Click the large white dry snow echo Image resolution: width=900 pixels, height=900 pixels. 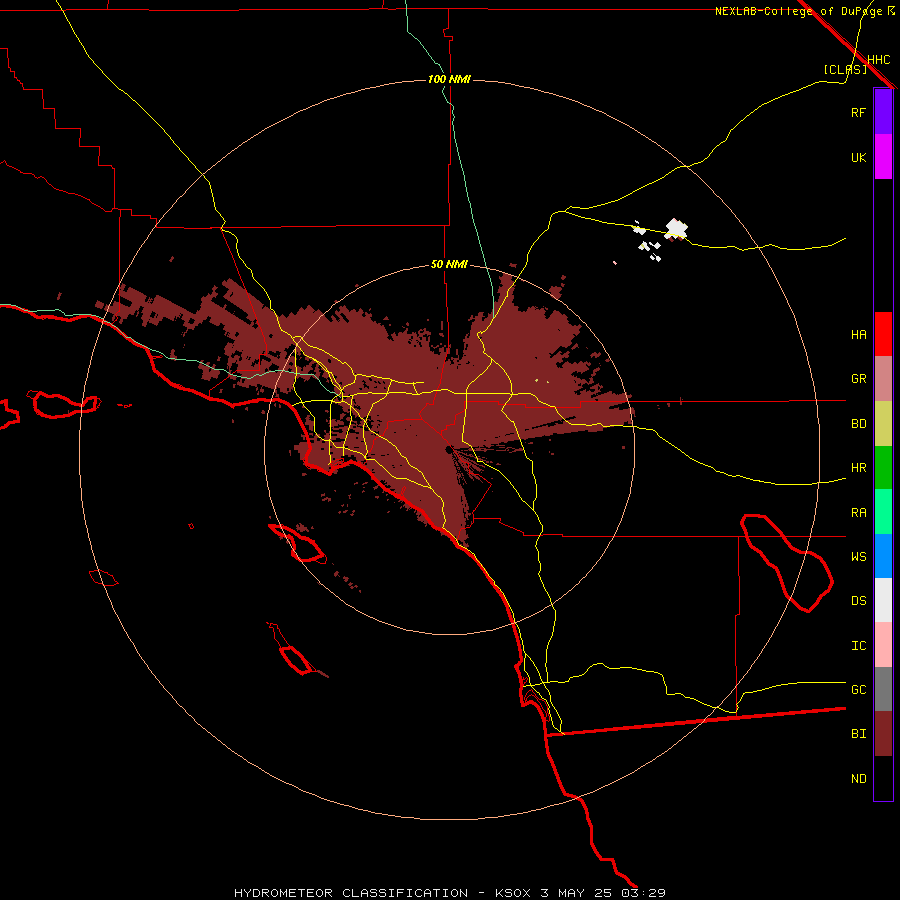pos(677,229)
